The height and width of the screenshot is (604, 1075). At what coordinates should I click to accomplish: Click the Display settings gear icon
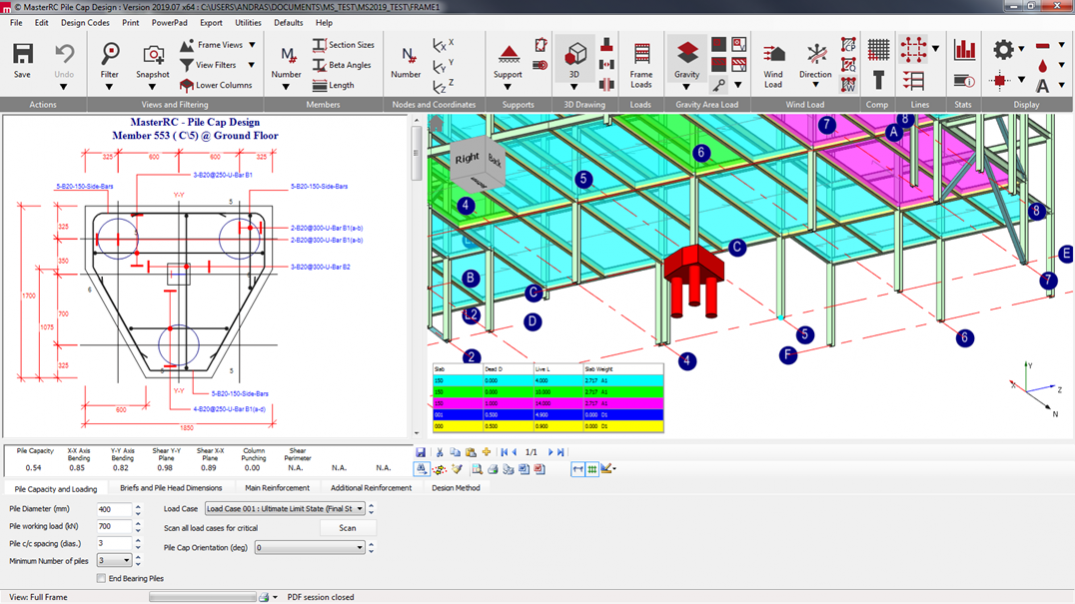click(1004, 49)
